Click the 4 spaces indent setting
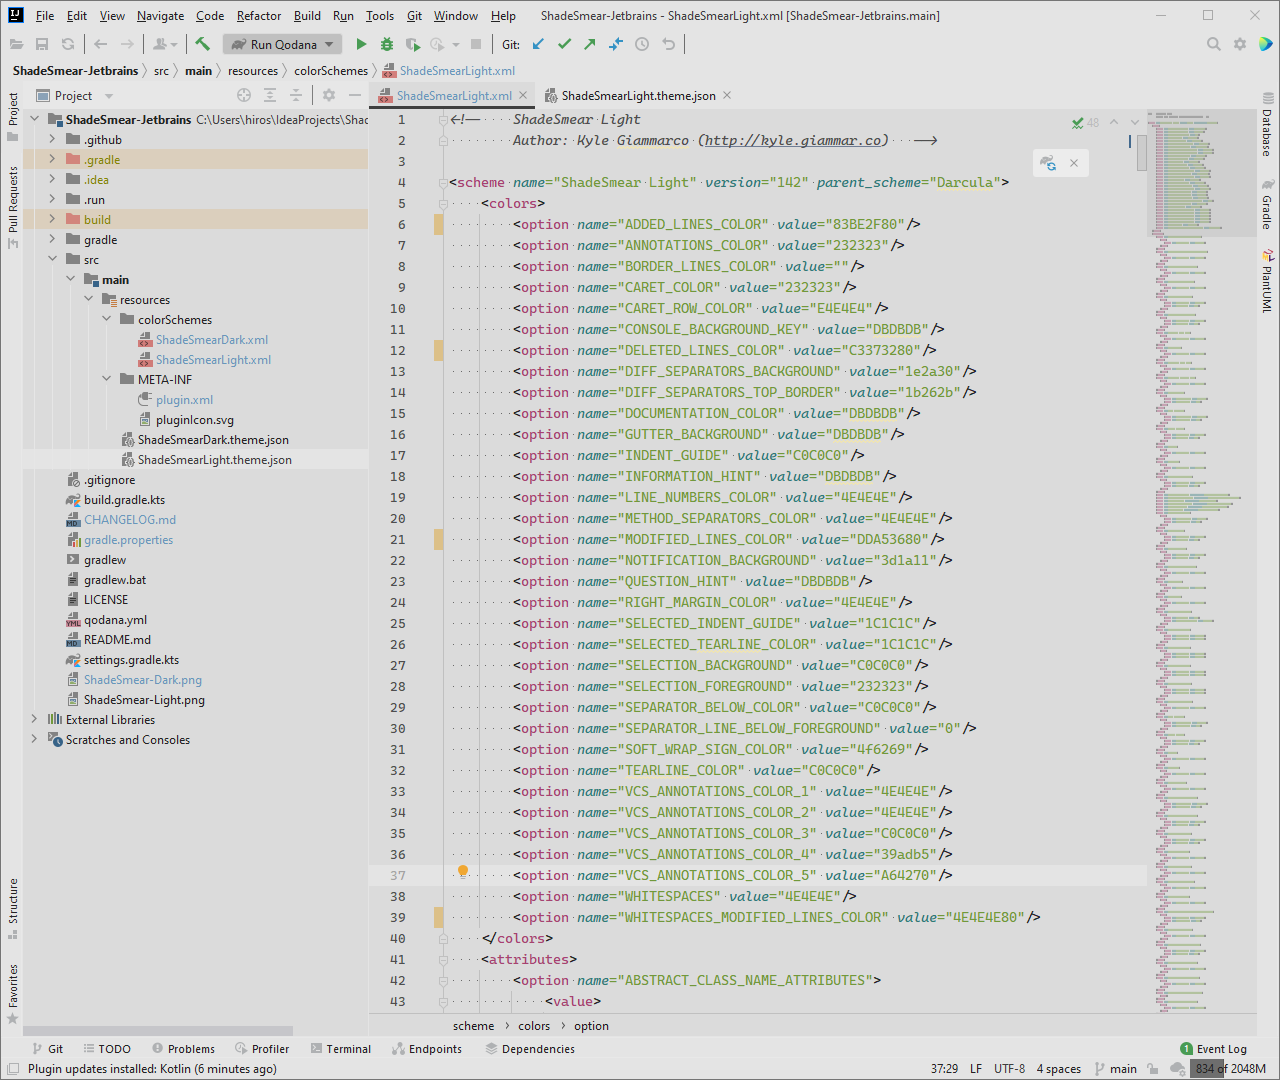This screenshot has width=1280, height=1080. (x=1058, y=1068)
